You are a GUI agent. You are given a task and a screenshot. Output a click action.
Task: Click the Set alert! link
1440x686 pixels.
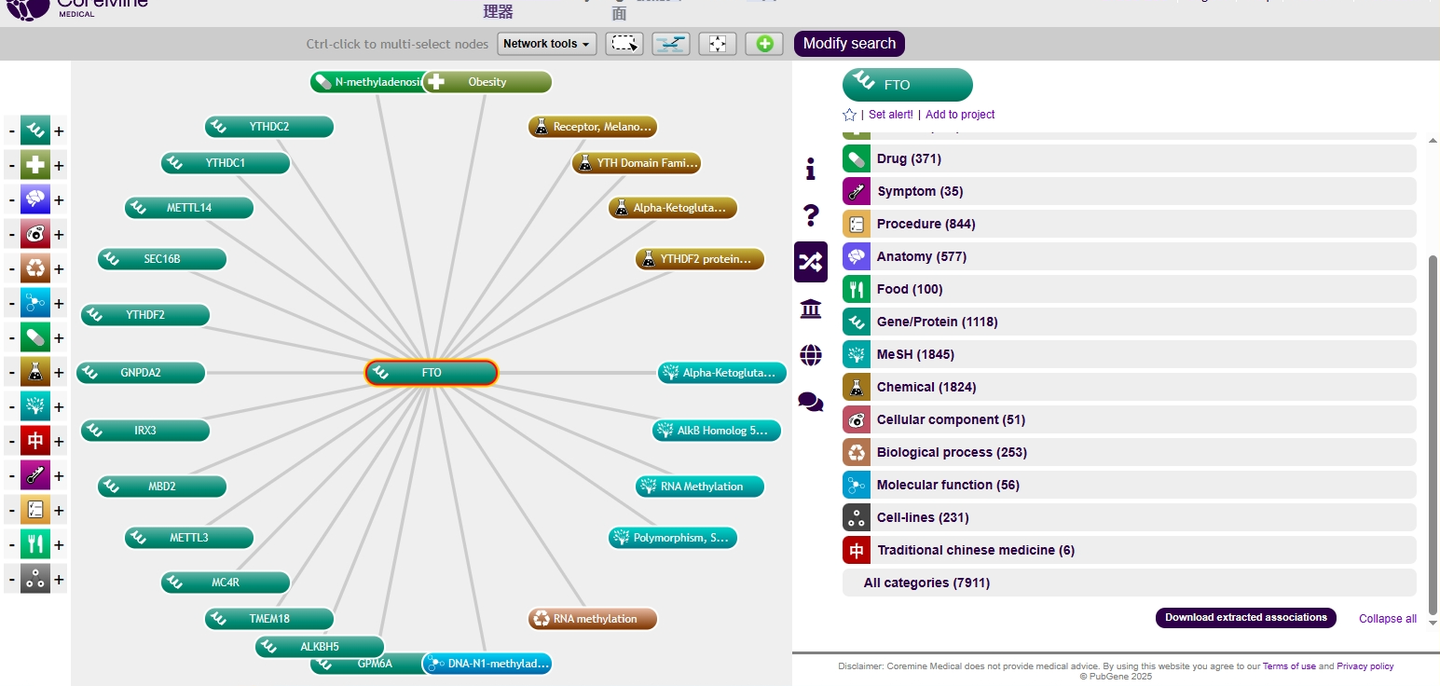(x=891, y=115)
